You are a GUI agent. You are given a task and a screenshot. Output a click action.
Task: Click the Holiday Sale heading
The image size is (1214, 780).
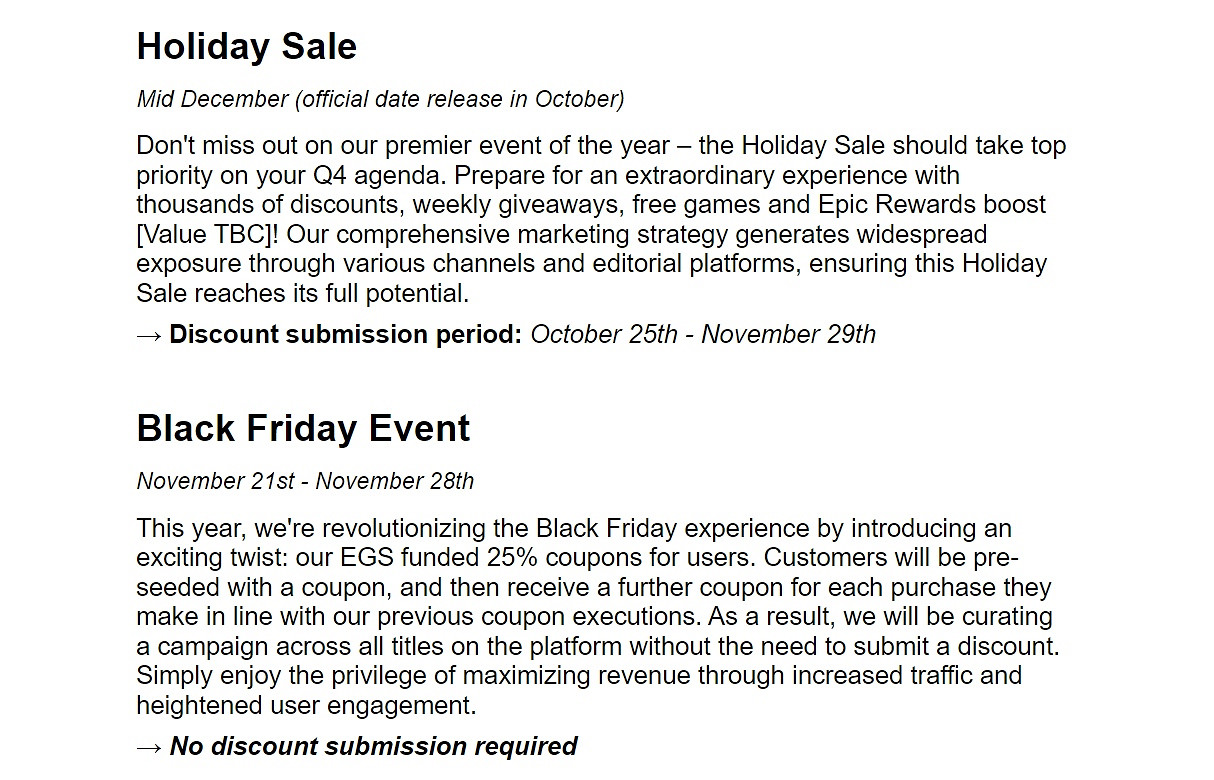tap(246, 47)
